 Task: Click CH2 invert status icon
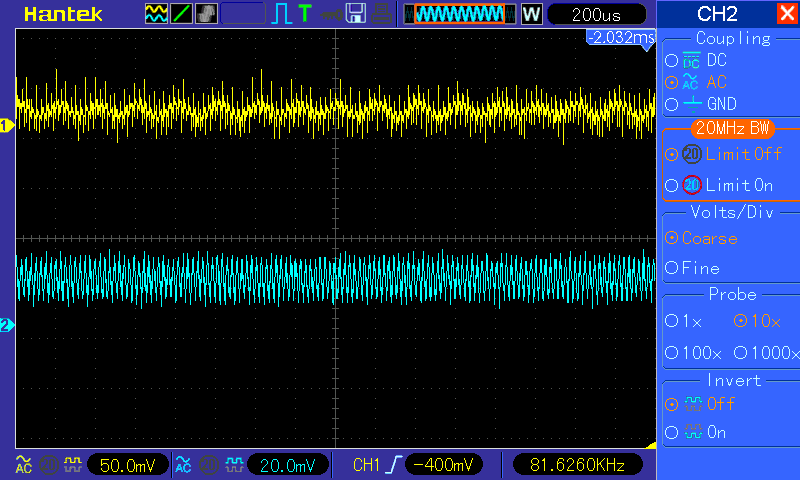(x=234, y=464)
